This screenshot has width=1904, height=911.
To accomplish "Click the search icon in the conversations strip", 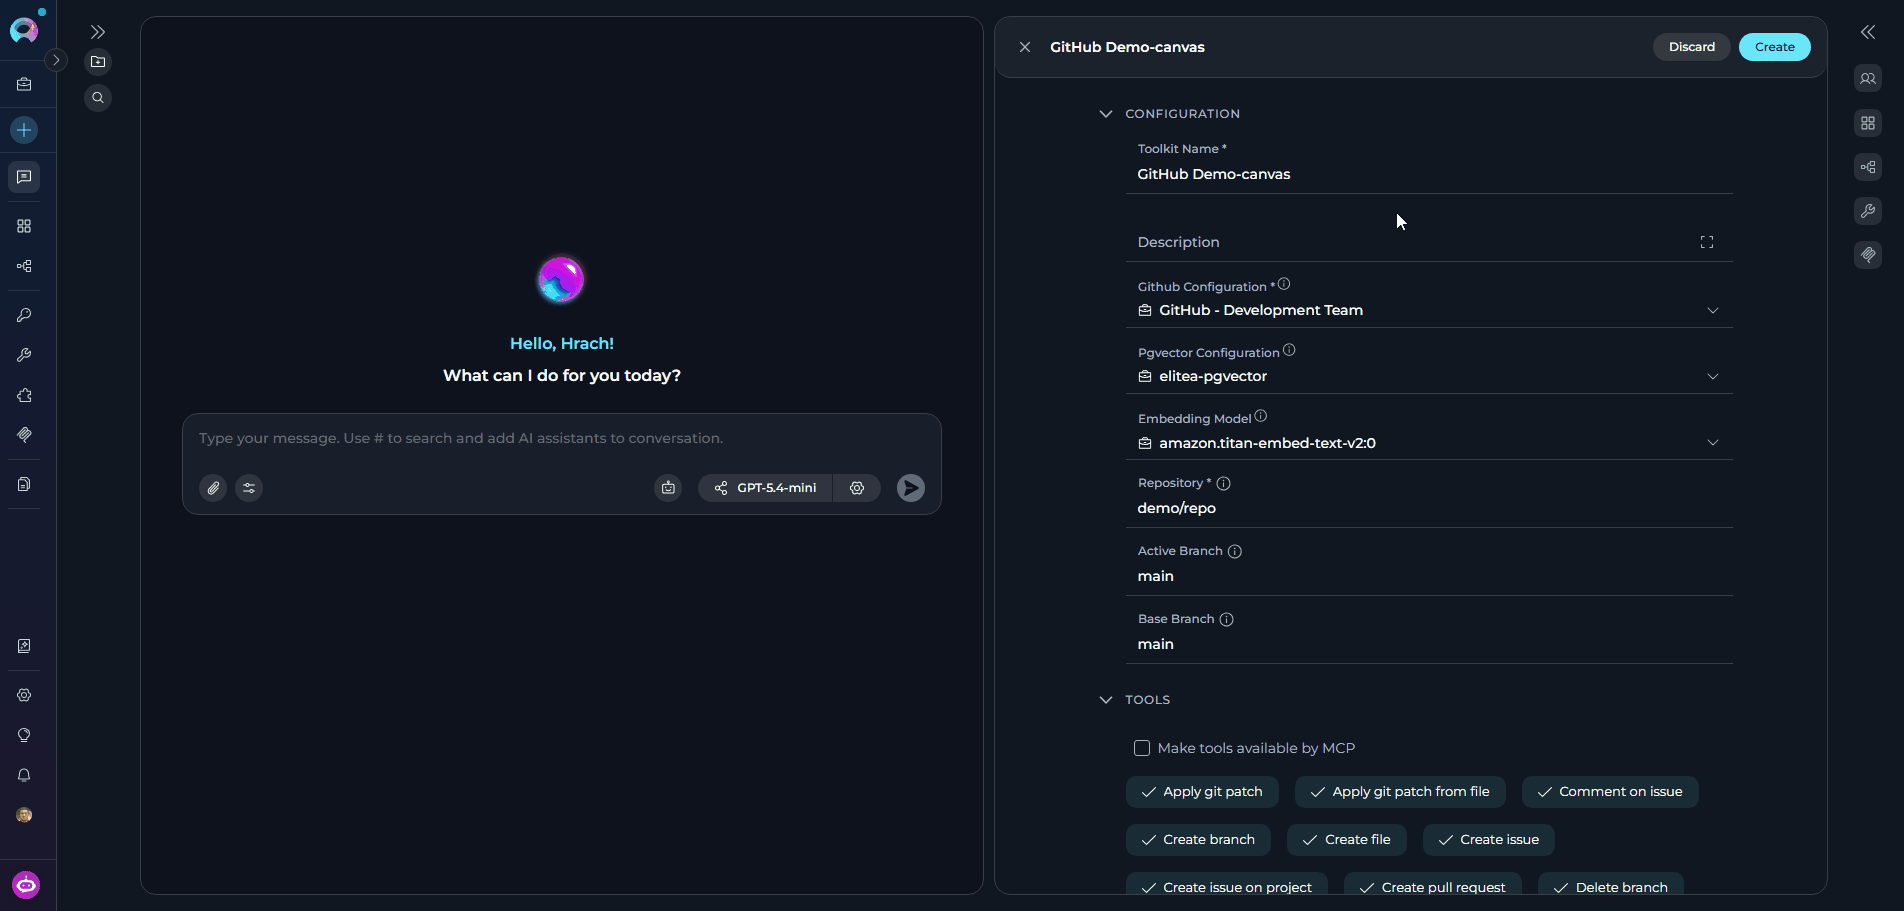I will pos(98,98).
